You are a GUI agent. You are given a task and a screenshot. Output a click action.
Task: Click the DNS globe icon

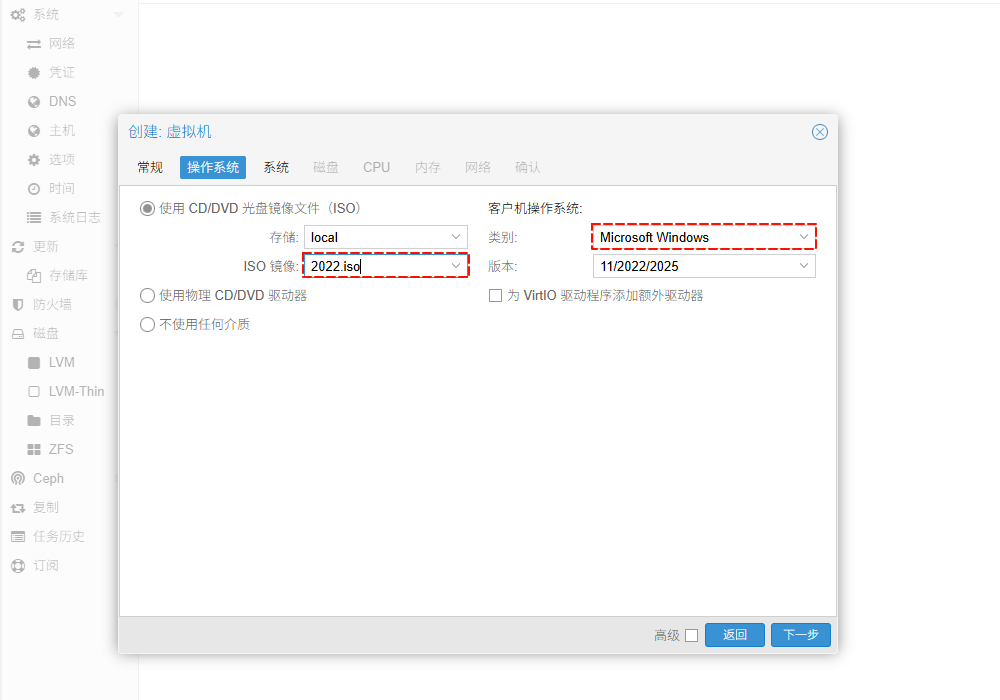point(34,102)
